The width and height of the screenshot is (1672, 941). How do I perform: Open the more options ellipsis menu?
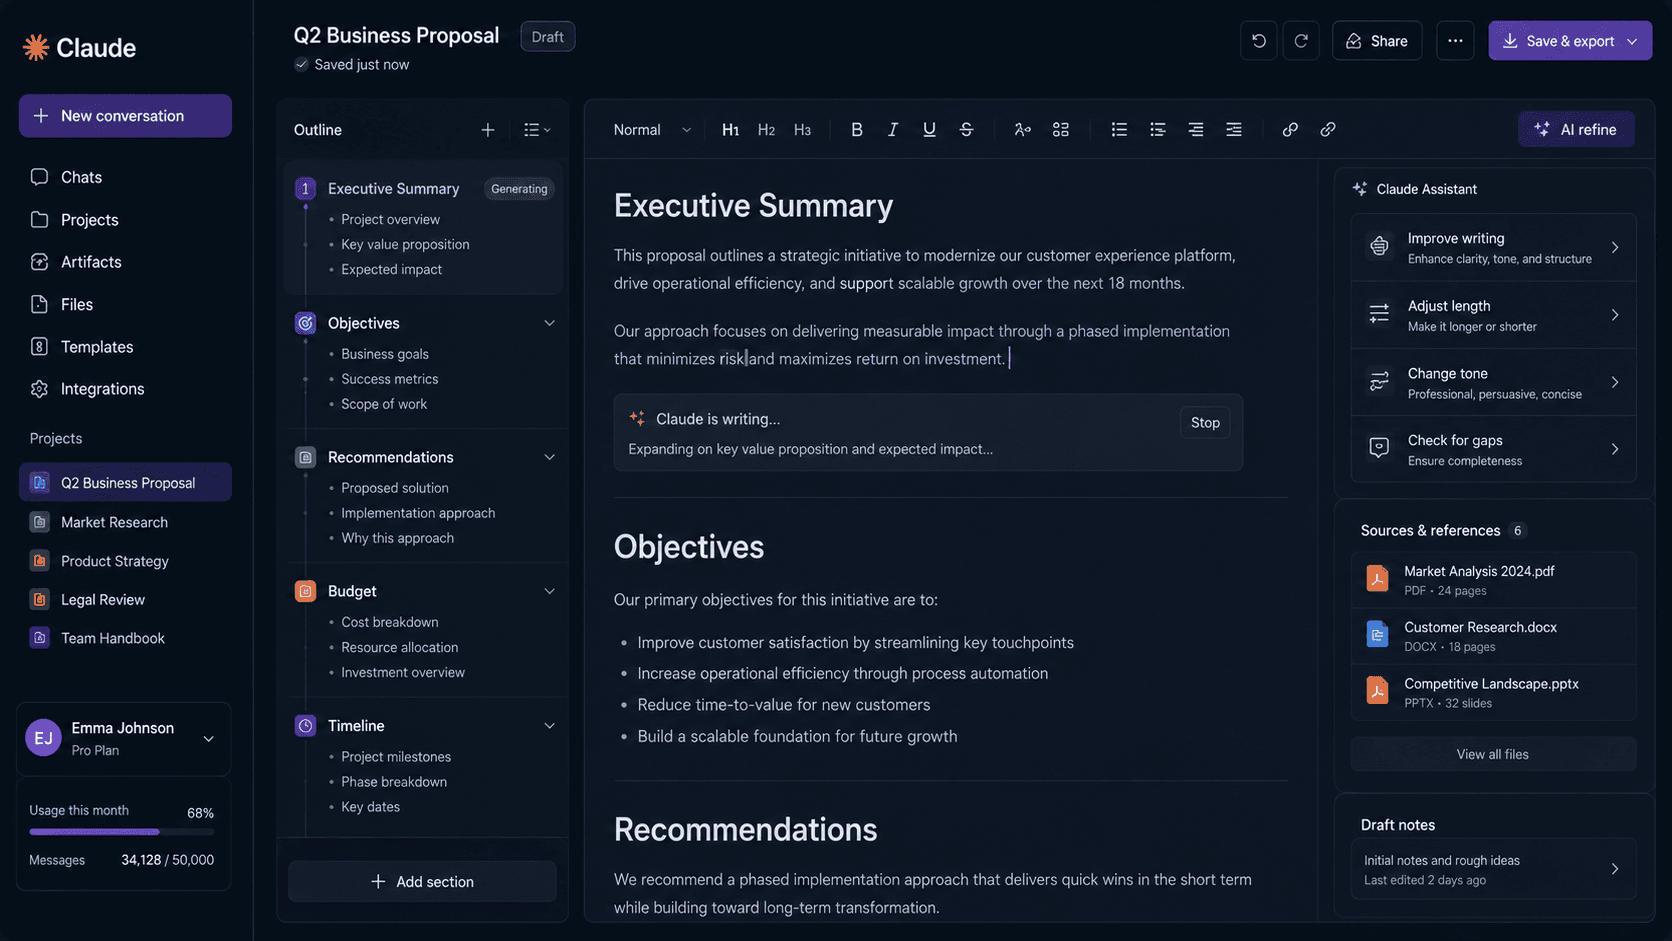(x=1455, y=41)
